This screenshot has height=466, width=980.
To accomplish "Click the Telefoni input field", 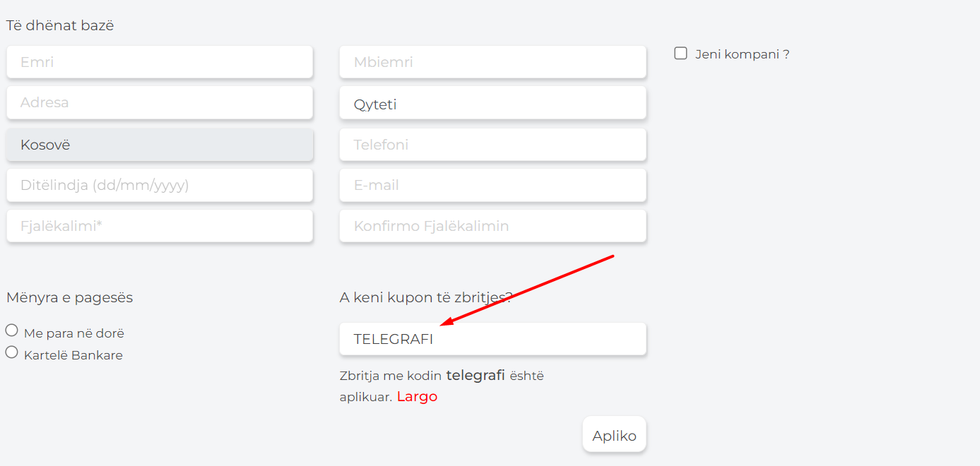I will (492, 145).
